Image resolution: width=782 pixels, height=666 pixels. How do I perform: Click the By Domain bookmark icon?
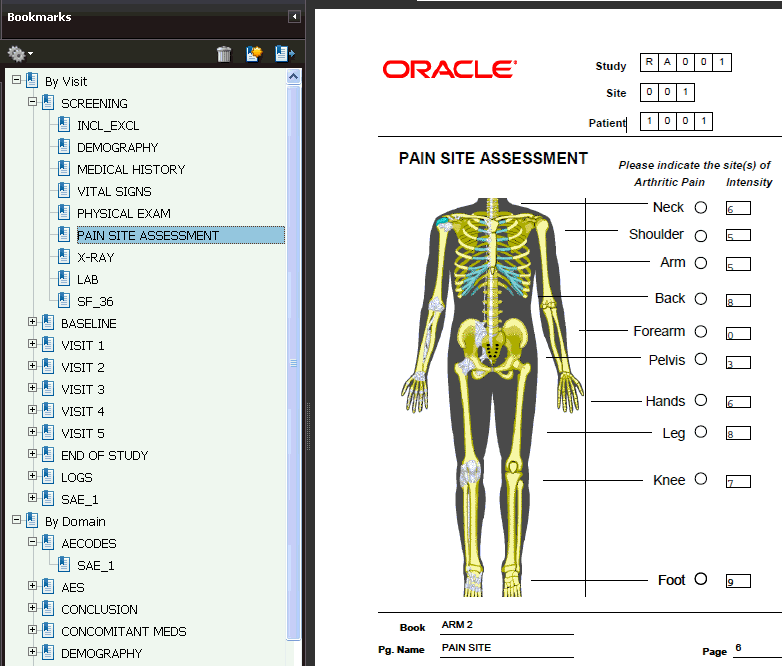pos(32,520)
